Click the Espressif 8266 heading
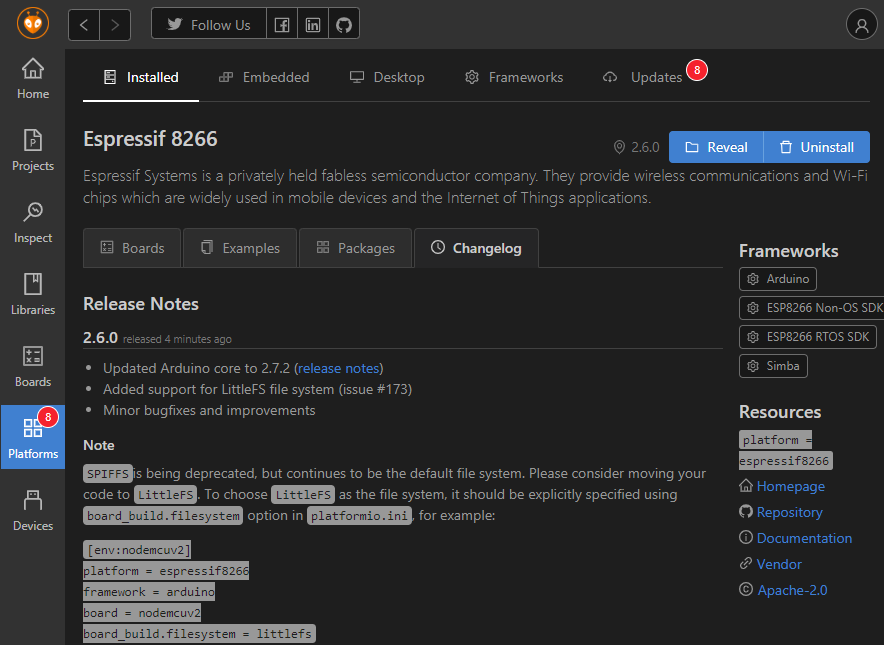This screenshot has height=645, width=884. coord(150,139)
